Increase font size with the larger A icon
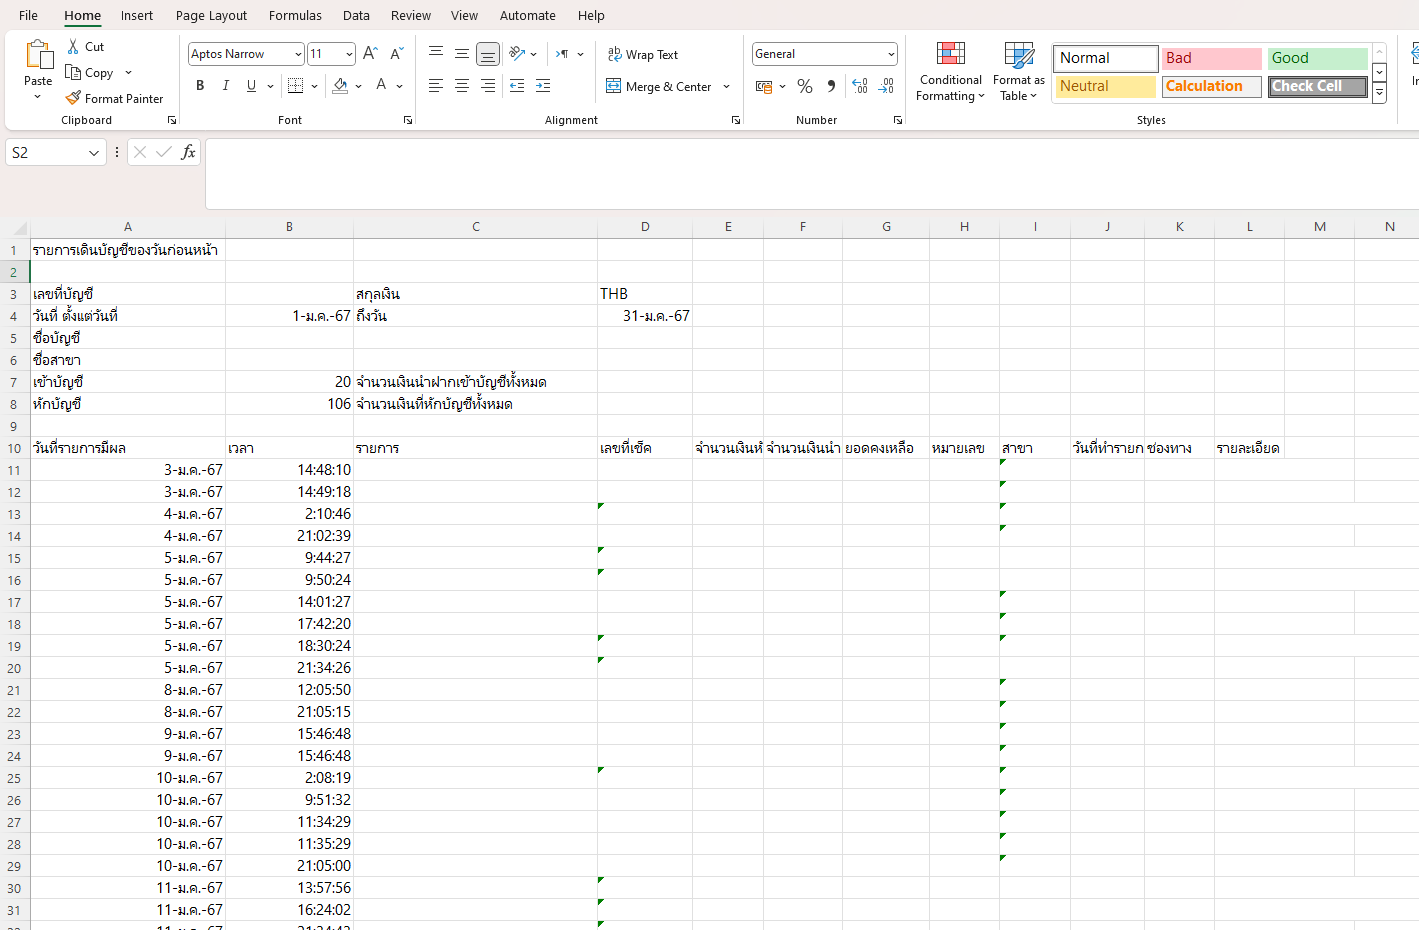Image resolution: width=1419 pixels, height=930 pixels. click(370, 54)
